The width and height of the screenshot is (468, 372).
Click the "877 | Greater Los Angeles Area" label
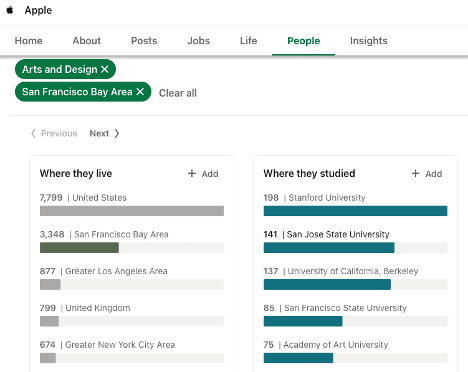(x=103, y=271)
